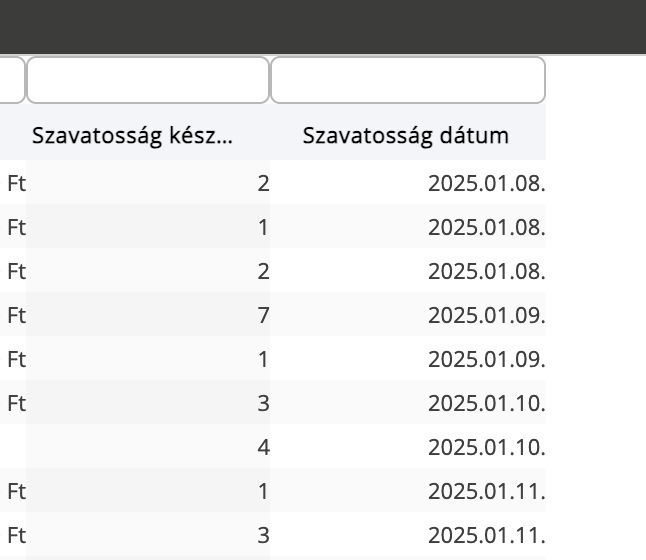Click the filter box above Szavatosság kész… column
The width and height of the screenshot is (646, 560).
point(147,80)
